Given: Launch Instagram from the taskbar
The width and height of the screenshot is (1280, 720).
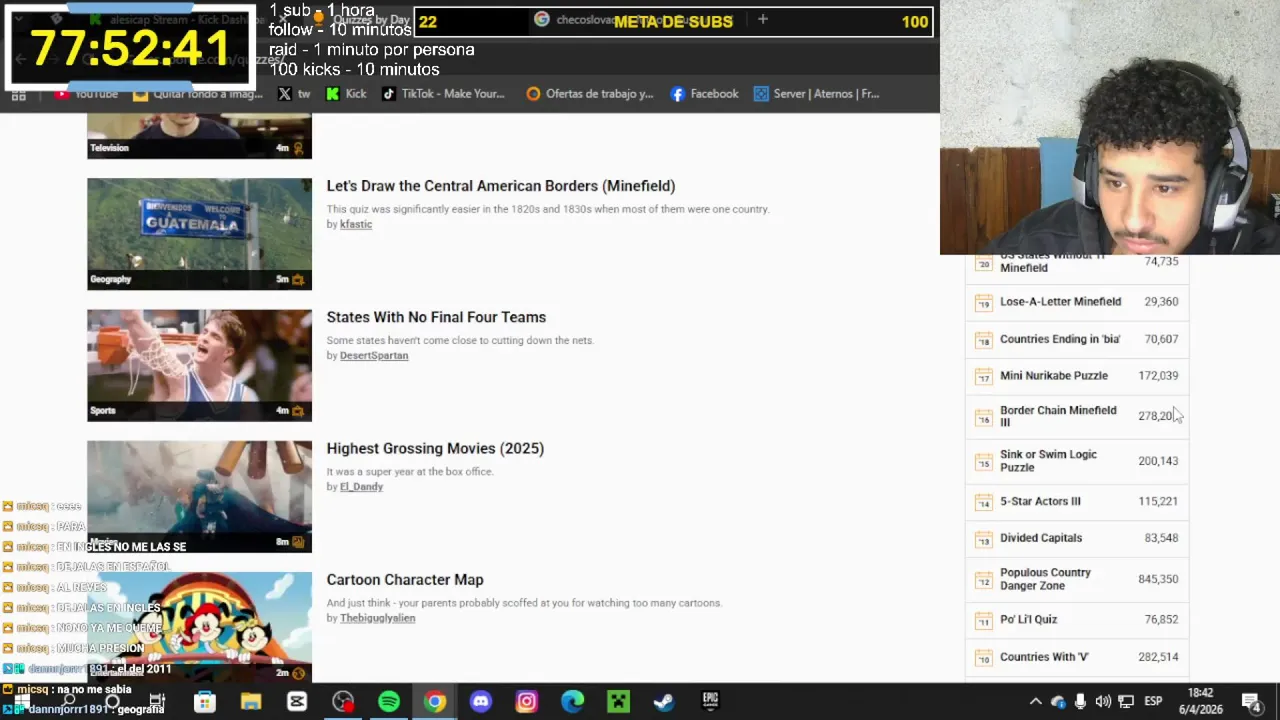Looking at the screenshot, I should (526, 701).
